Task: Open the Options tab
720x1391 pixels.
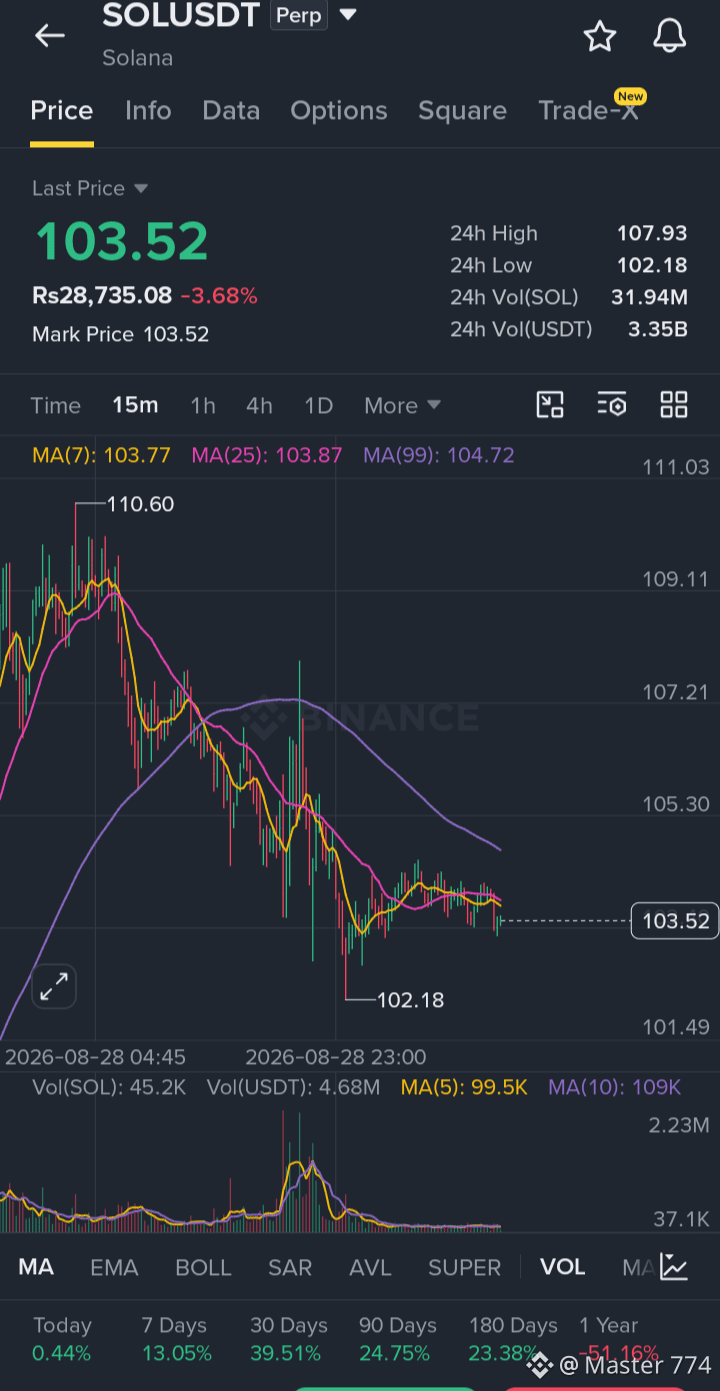Action: tap(339, 111)
